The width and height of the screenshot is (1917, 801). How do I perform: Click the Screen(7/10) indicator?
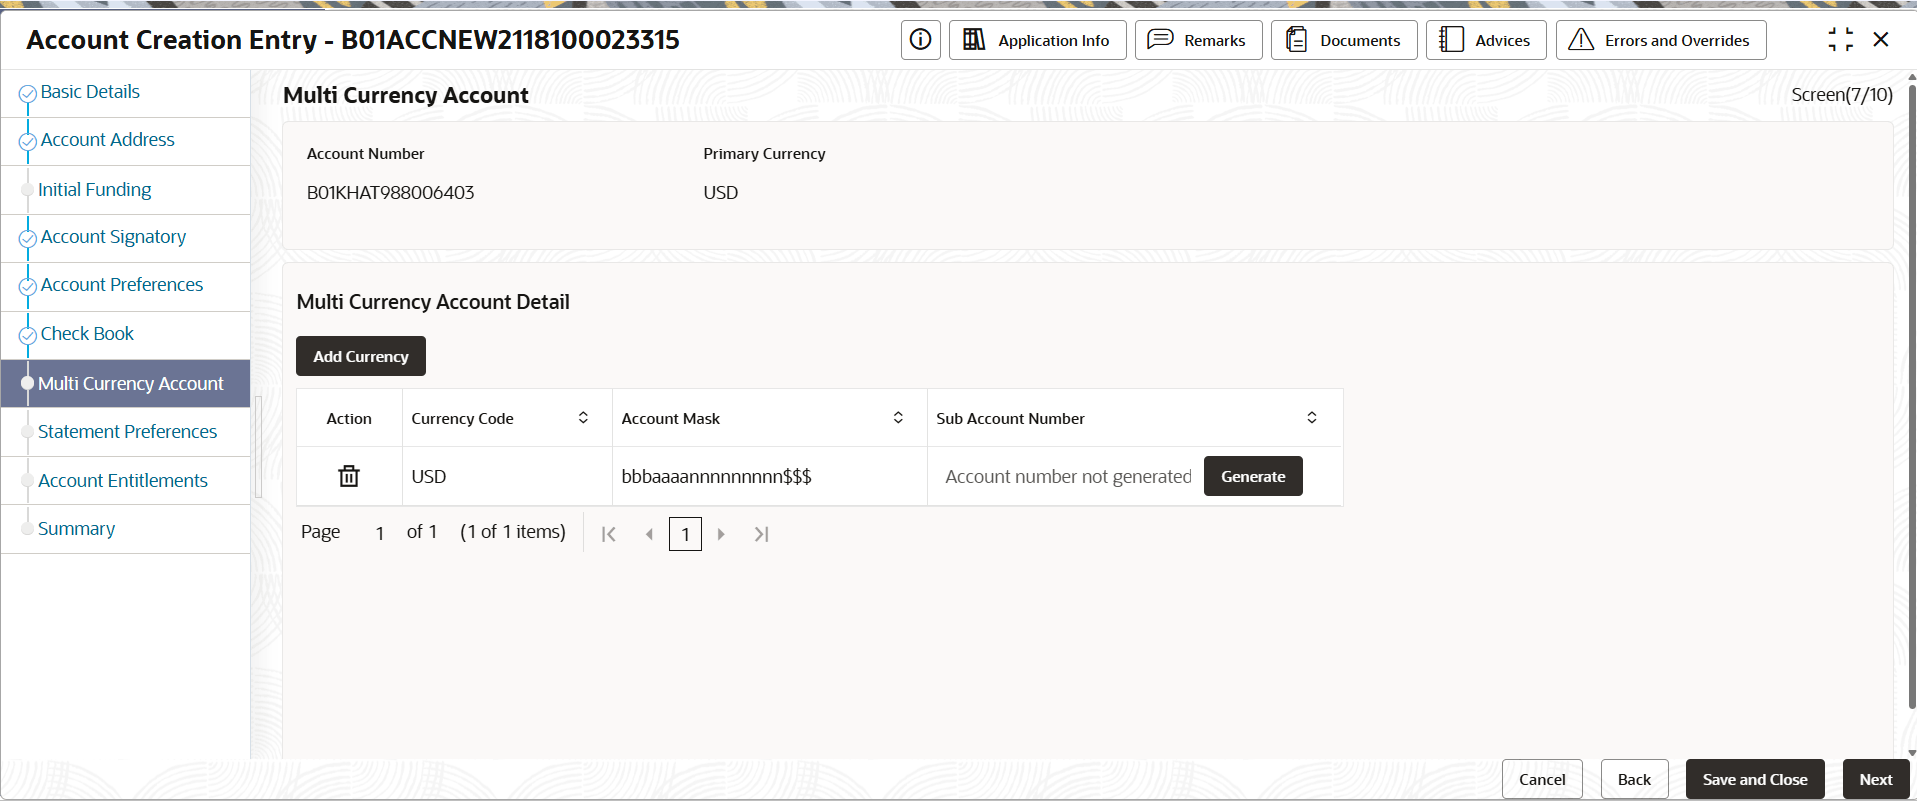click(1842, 95)
